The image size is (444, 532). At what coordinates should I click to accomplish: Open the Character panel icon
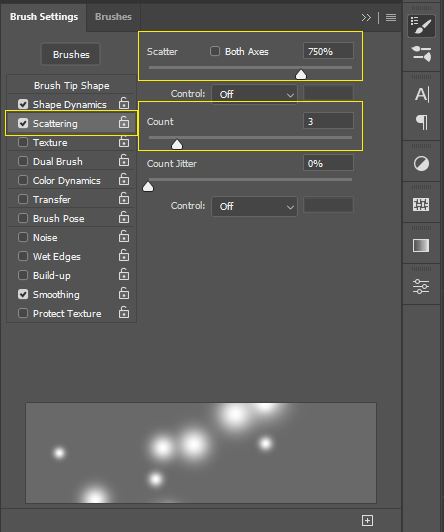pos(422,94)
